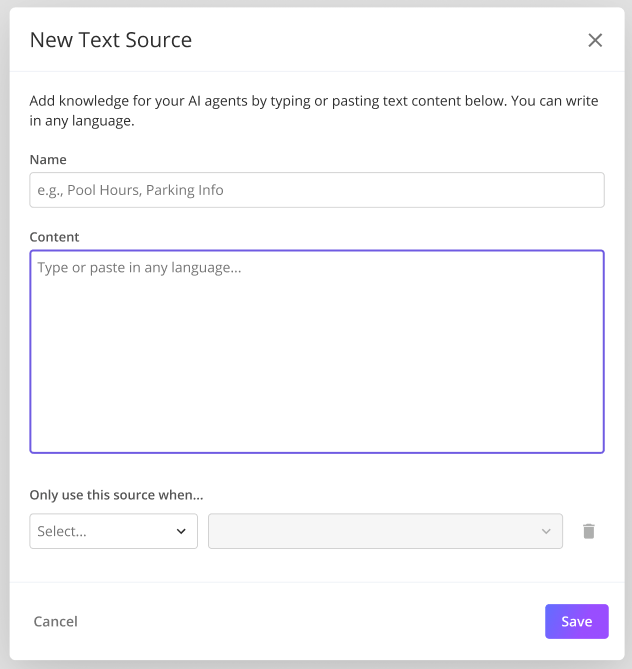The image size is (632, 669).
Task: Cancel creating the text source
Action: (55, 621)
